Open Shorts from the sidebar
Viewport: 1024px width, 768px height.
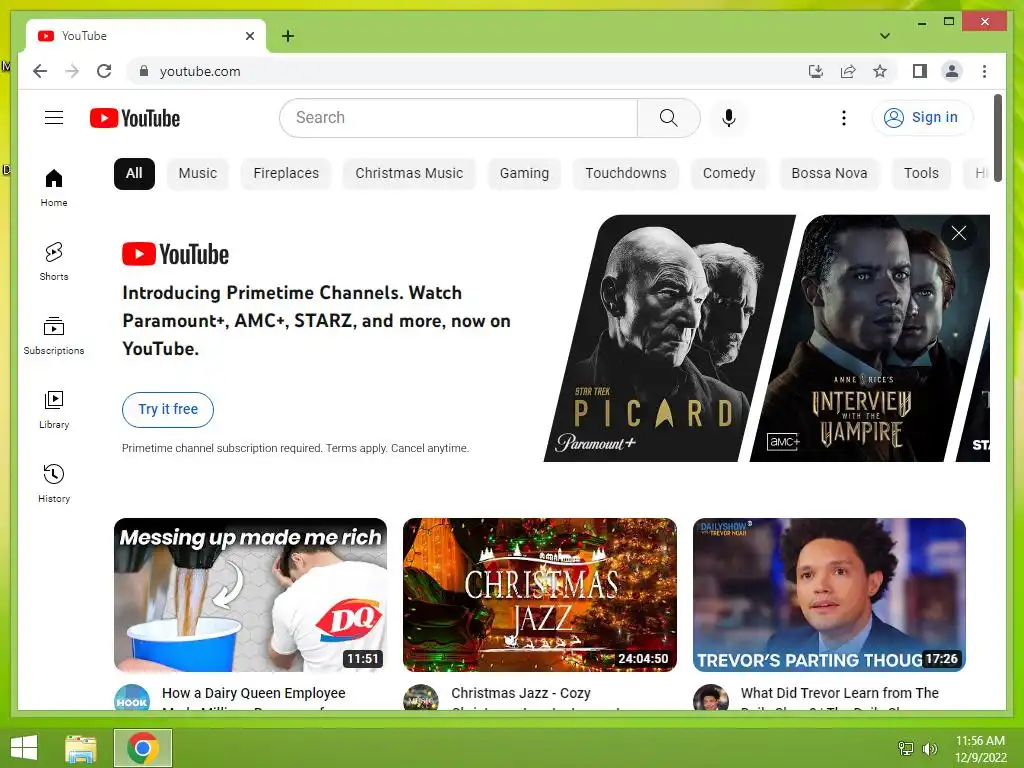pyautogui.click(x=54, y=261)
